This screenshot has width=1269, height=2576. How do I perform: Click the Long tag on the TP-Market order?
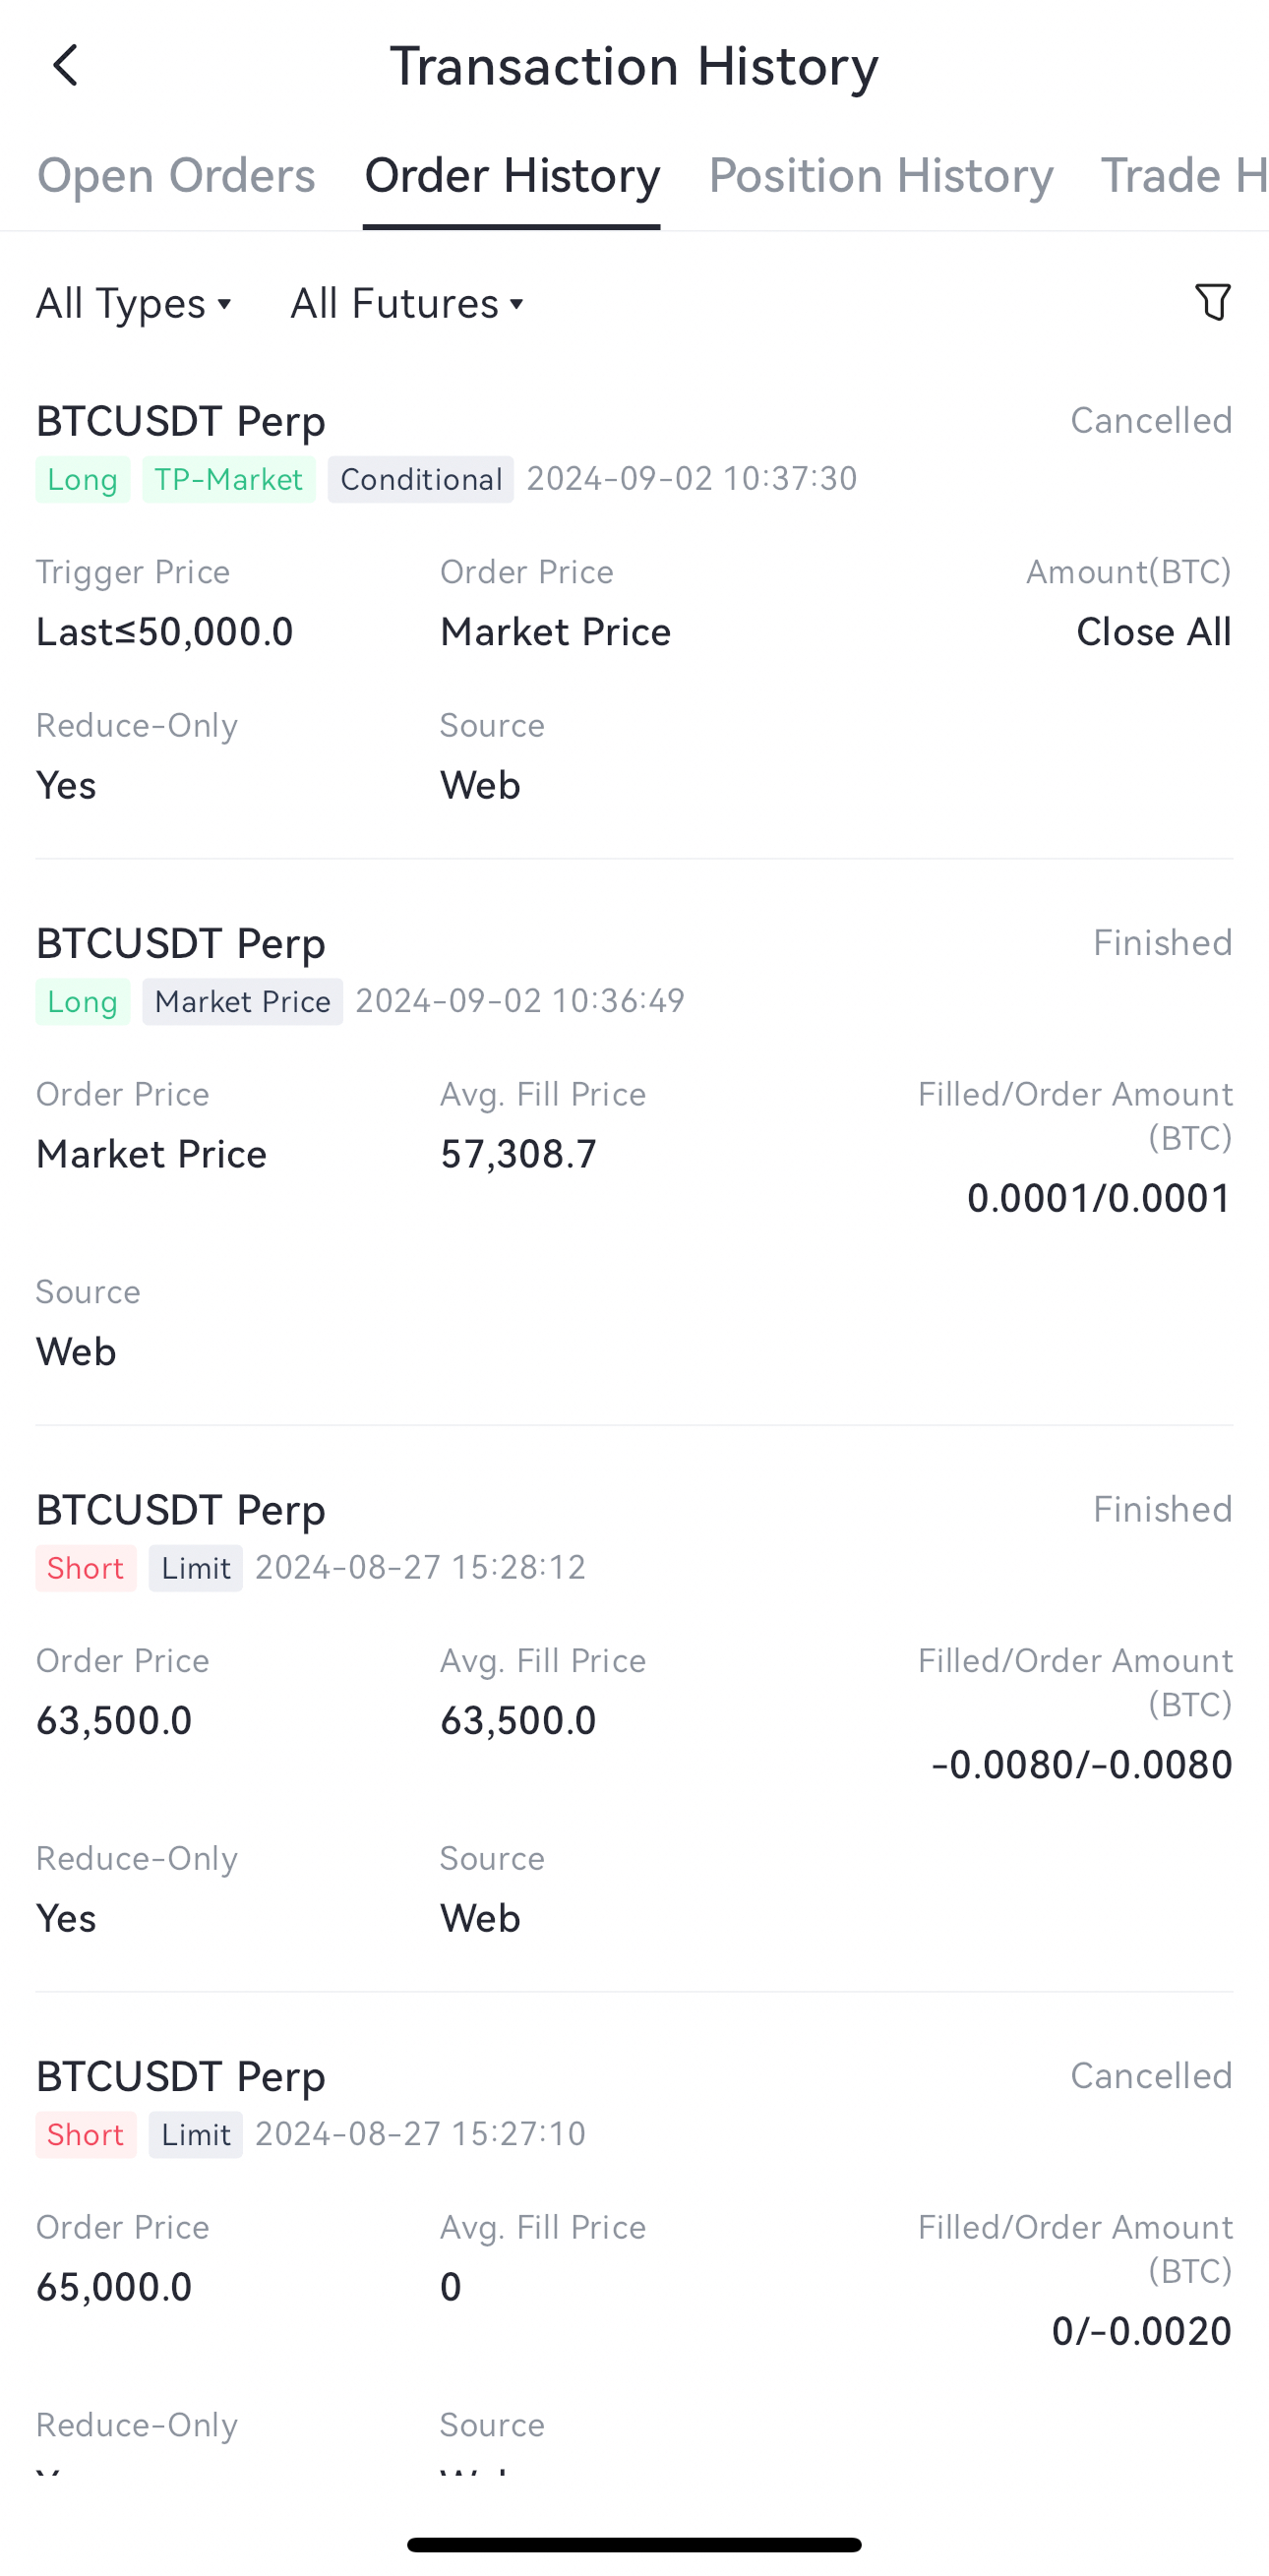[82, 479]
